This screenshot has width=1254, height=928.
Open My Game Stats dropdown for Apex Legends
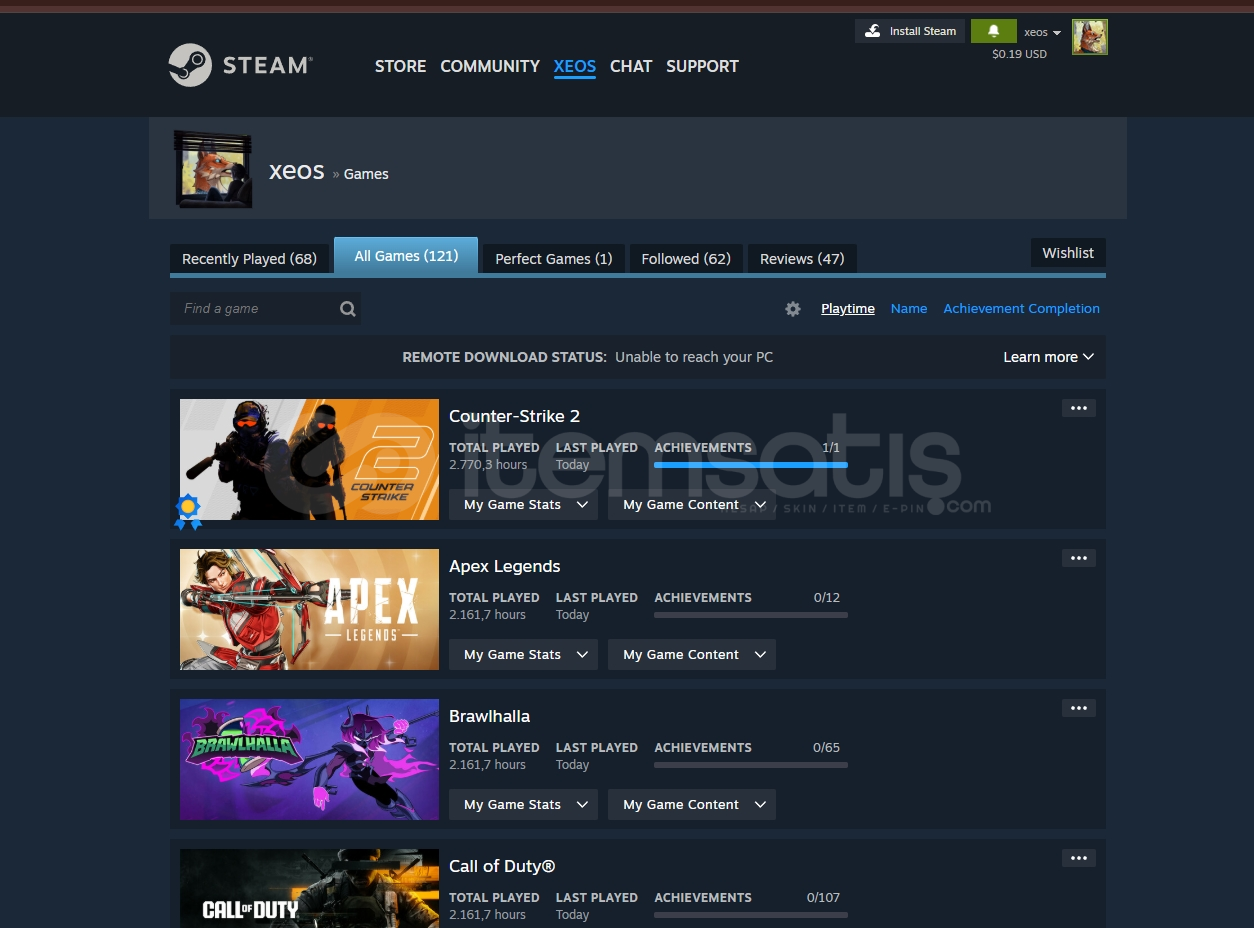pyautogui.click(x=523, y=655)
